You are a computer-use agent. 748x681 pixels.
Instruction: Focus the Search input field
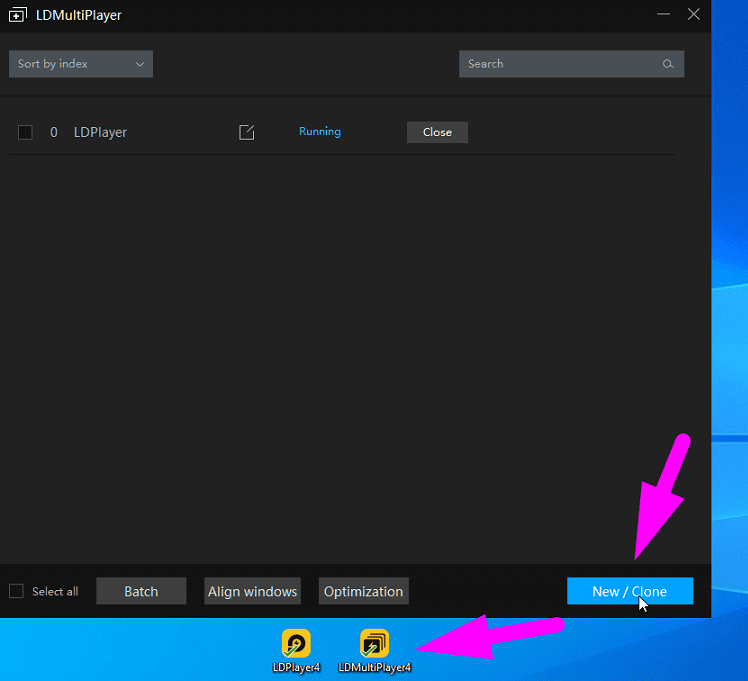[571, 64]
